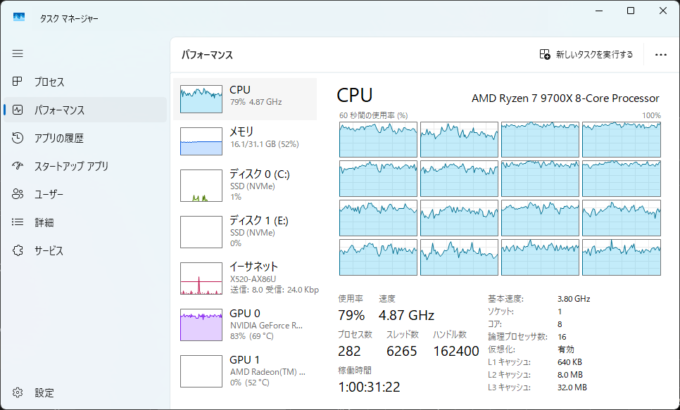Viewport: 680px width, 410px height.
Task: Open the ユーザー users page icon
Action: [18, 194]
